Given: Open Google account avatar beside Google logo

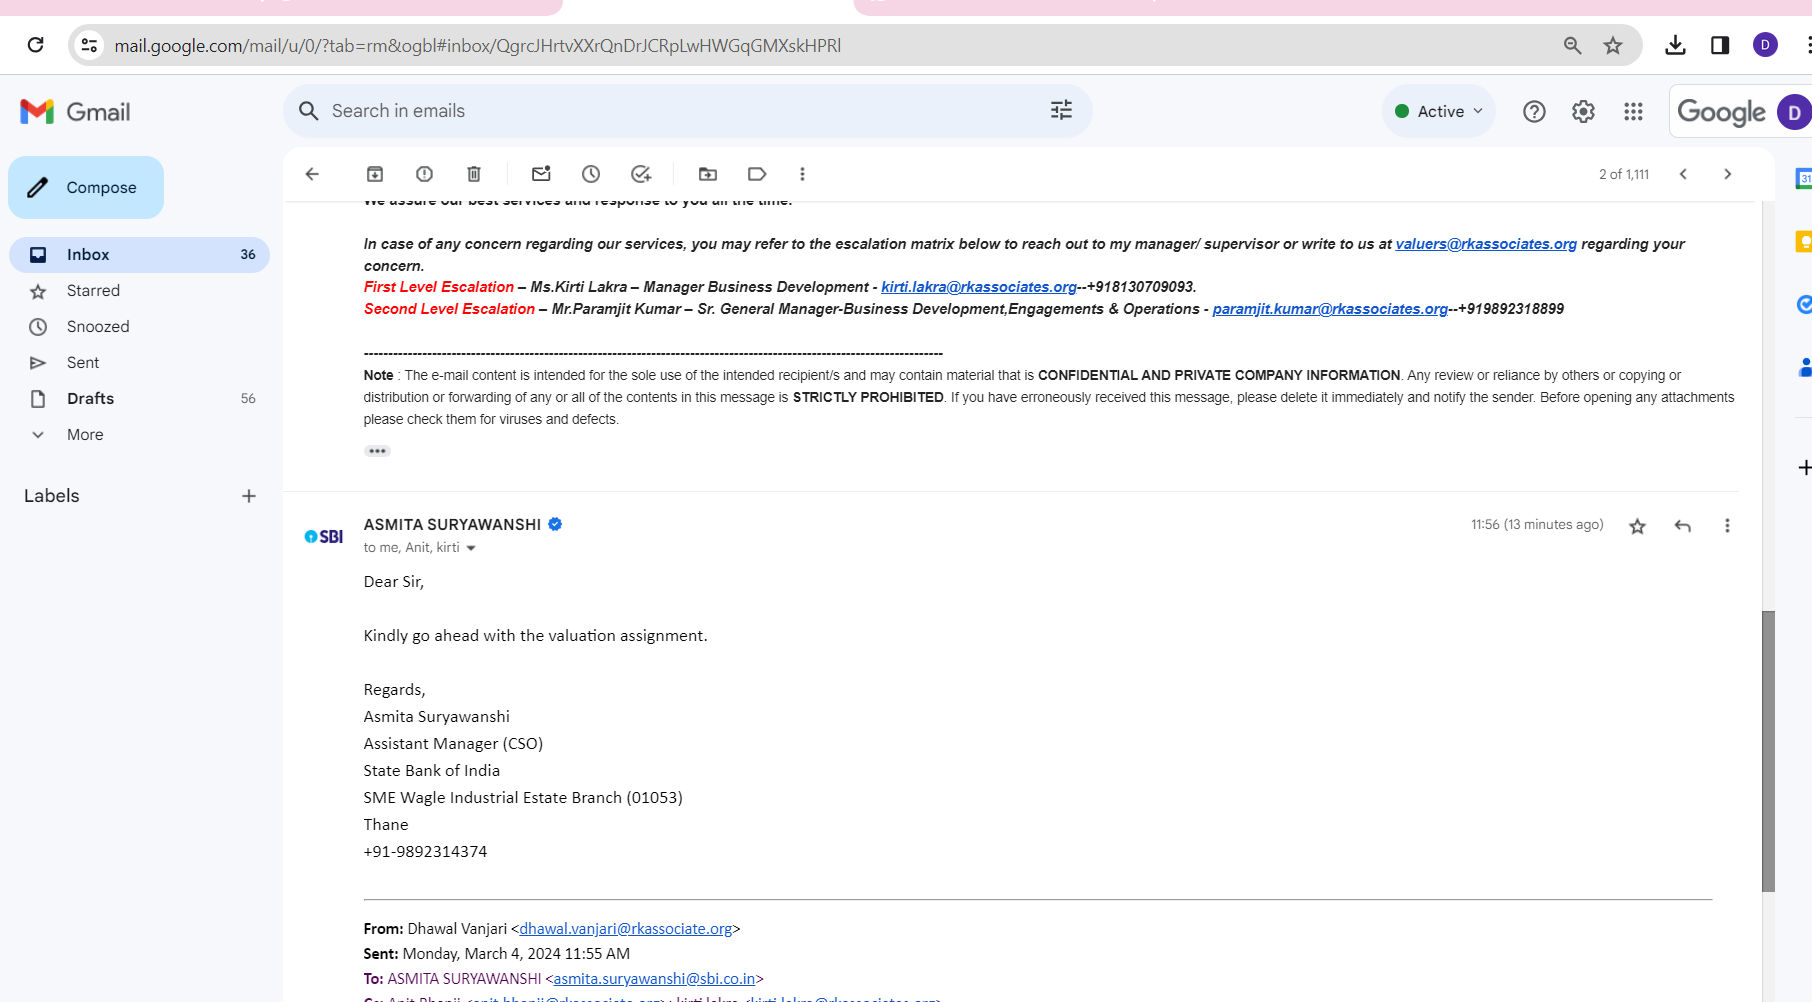Looking at the screenshot, I should (1794, 112).
